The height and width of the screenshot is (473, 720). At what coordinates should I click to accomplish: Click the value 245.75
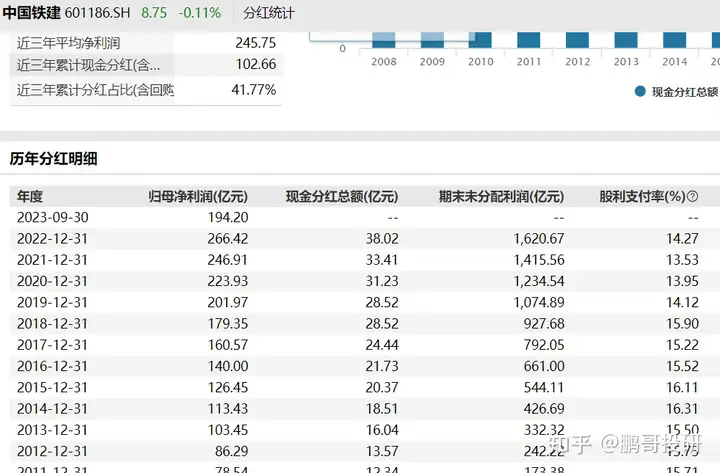255,43
